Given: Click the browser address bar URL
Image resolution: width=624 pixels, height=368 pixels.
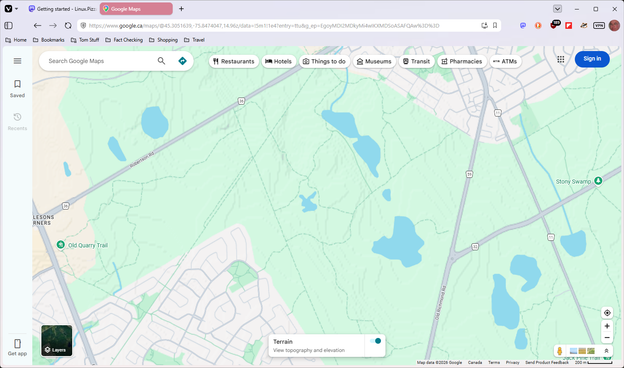Looking at the screenshot, I should (263, 25).
